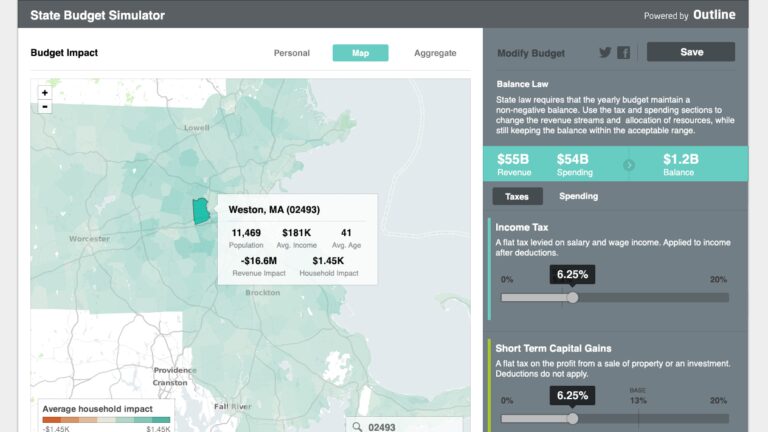Click the $54B Spending summary figure
The image size is (768, 432).
coord(575,164)
